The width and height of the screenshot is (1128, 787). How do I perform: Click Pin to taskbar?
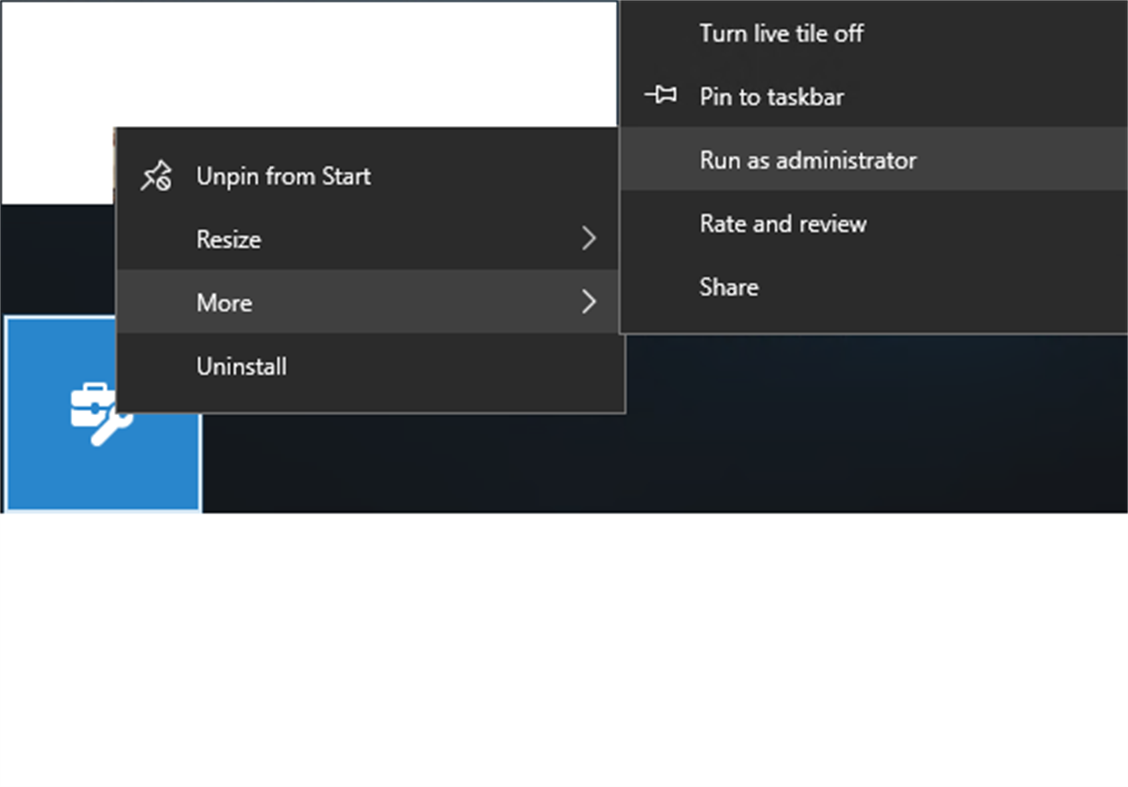point(770,96)
